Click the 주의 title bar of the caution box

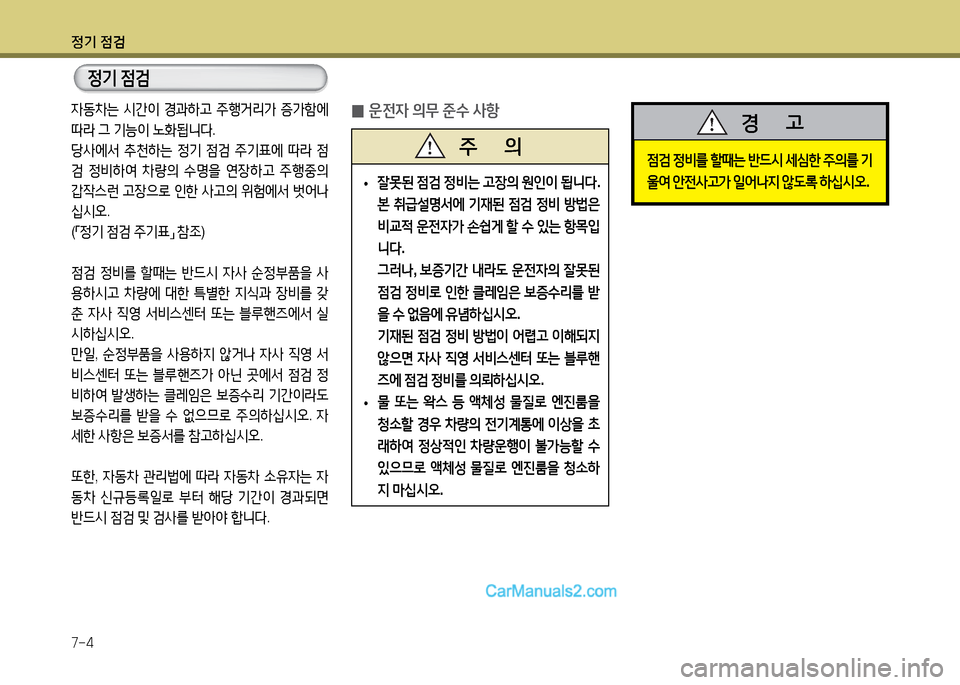(480, 146)
